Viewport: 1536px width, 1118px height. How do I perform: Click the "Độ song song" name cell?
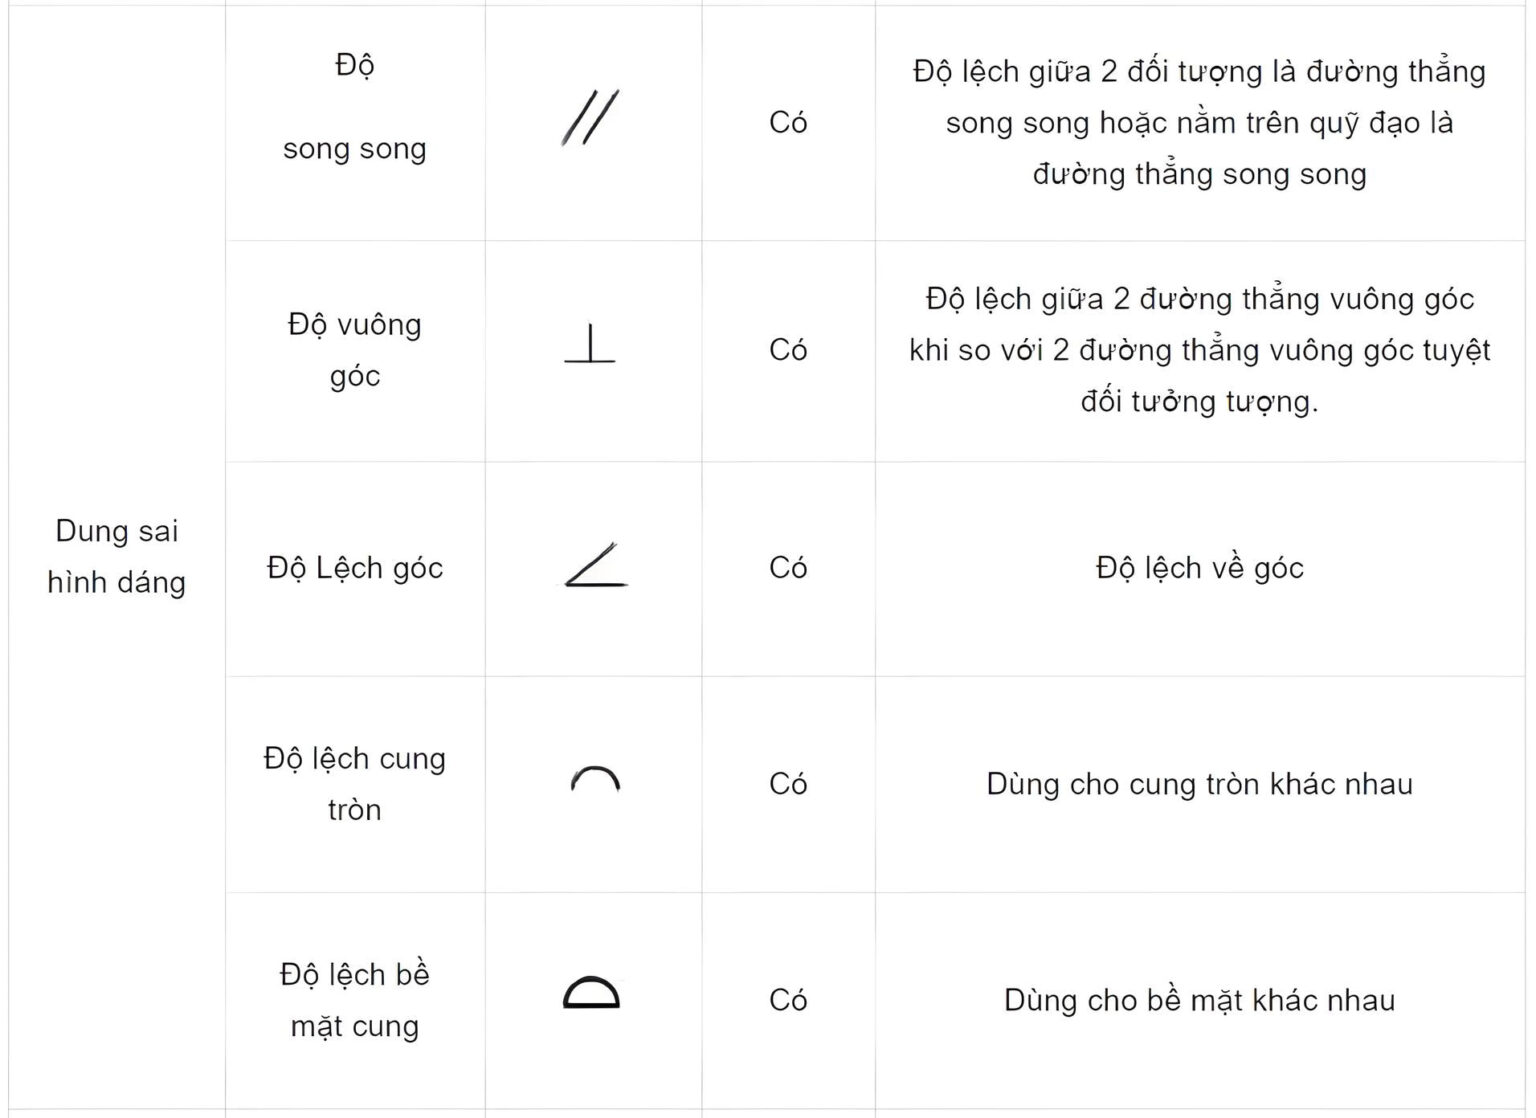(x=354, y=107)
